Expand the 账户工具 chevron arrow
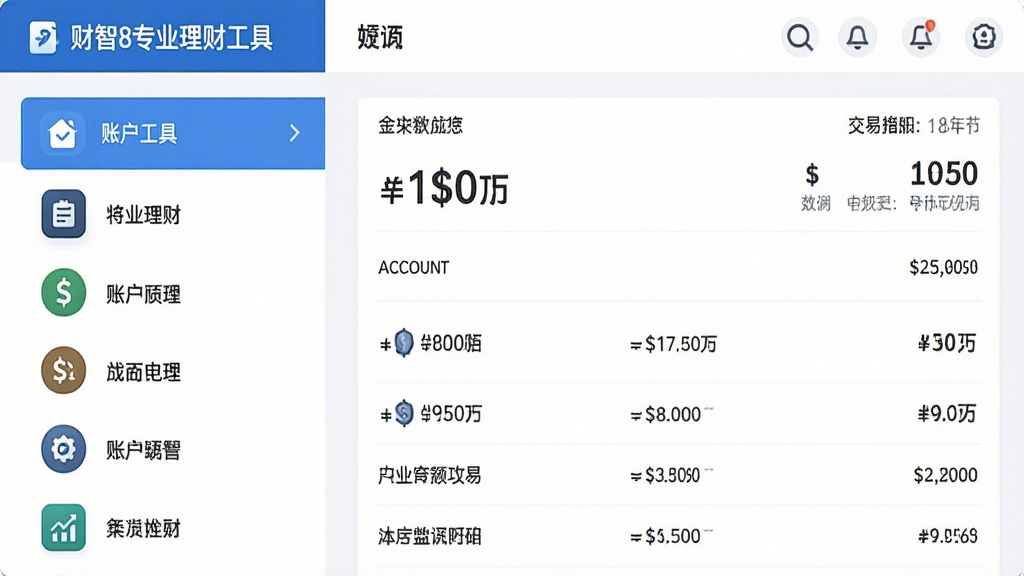The image size is (1024, 576). [295, 133]
